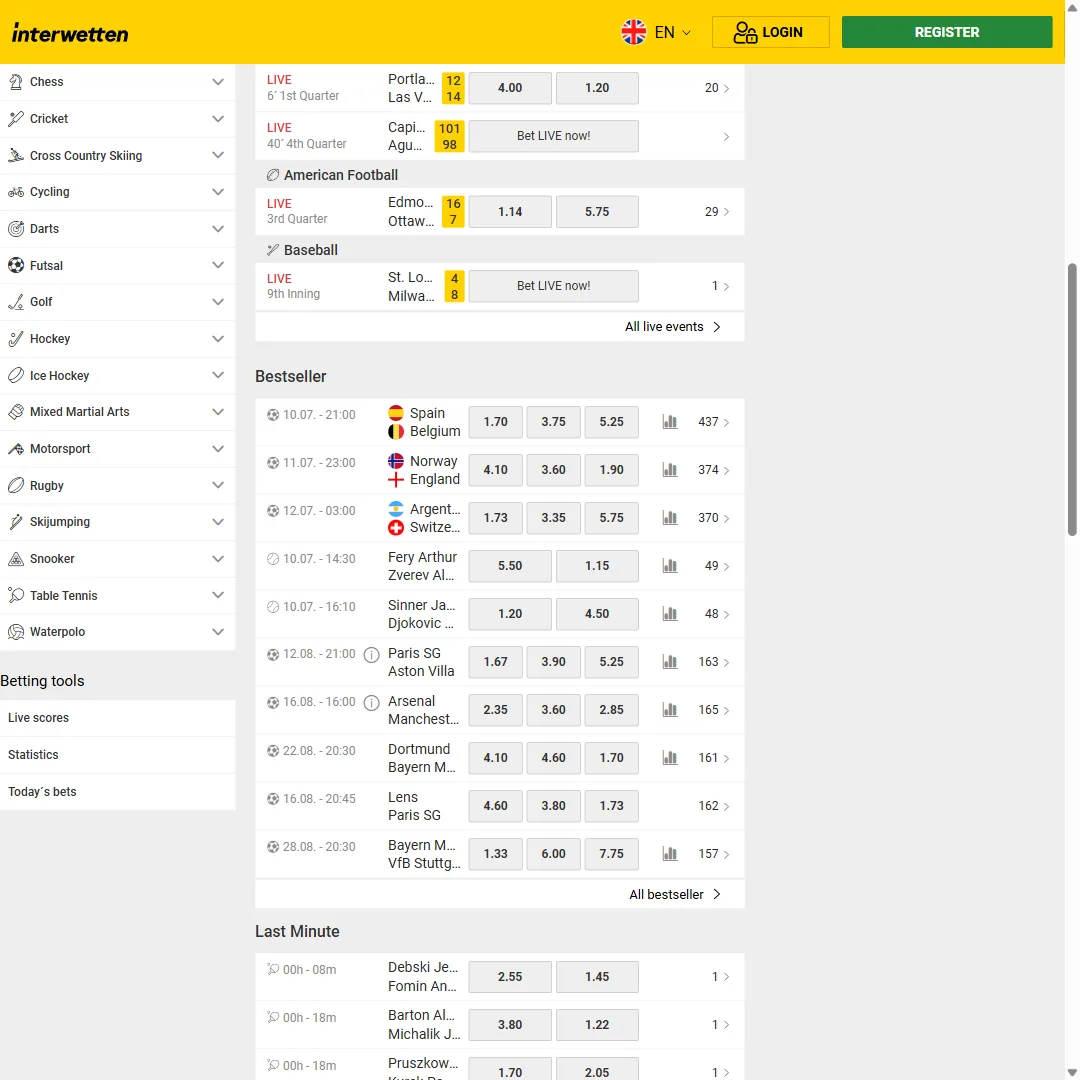Screen dimensions: 1080x1080
Task: Click the green REGISTER button
Action: pyautogui.click(x=946, y=32)
